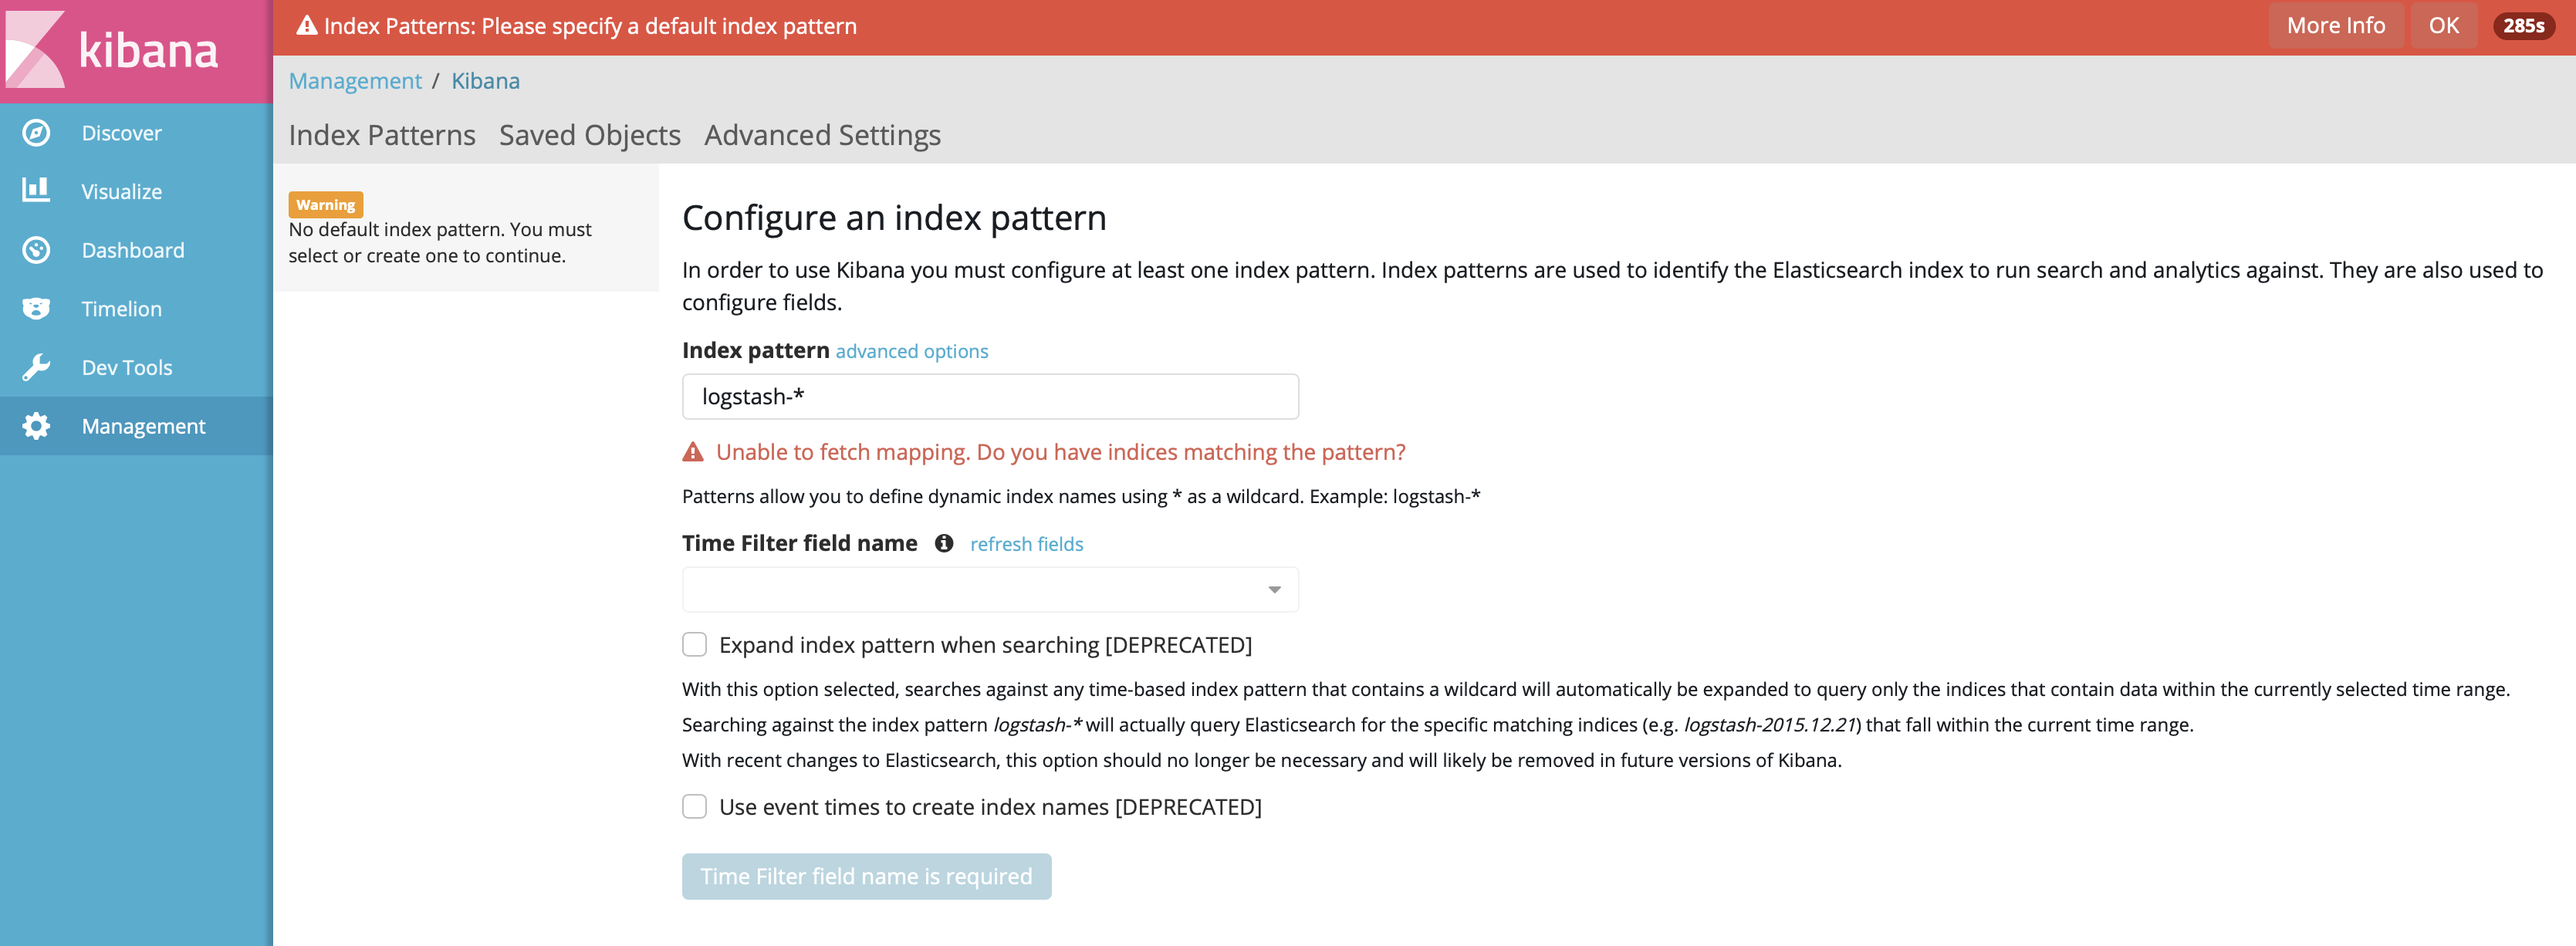Click the Management gear icon

point(36,426)
